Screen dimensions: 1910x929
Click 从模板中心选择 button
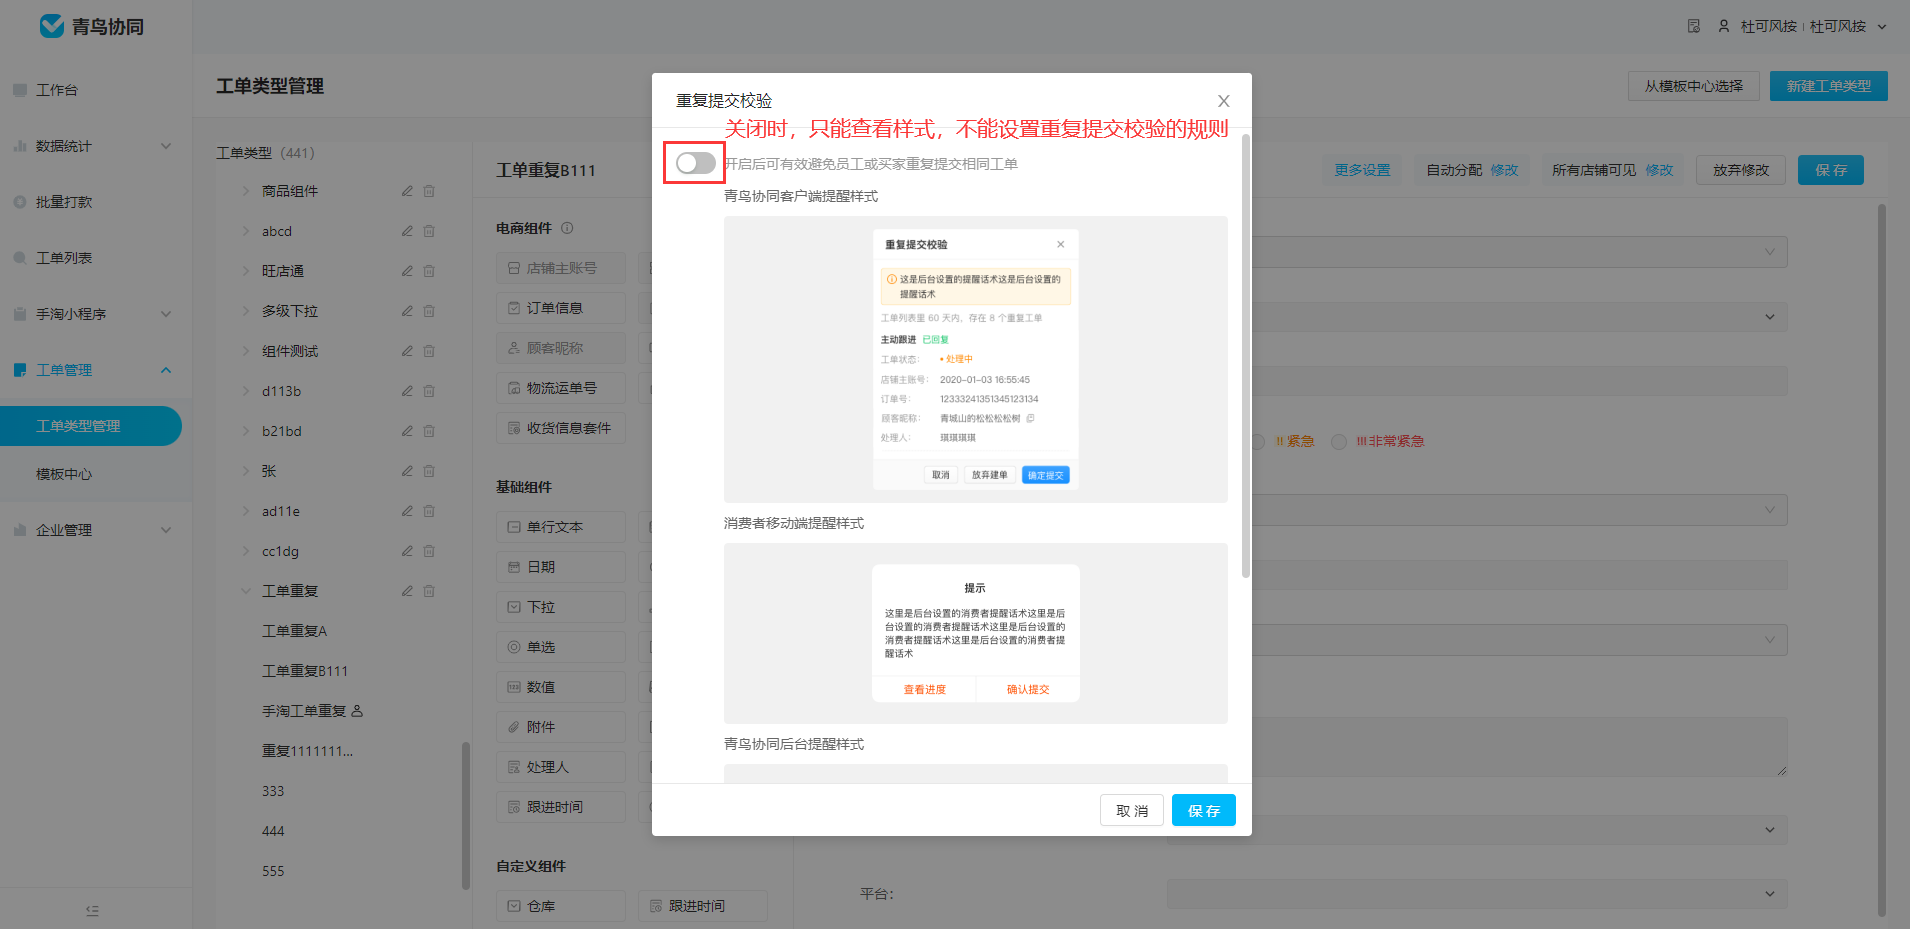pyautogui.click(x=1693, y=86)
